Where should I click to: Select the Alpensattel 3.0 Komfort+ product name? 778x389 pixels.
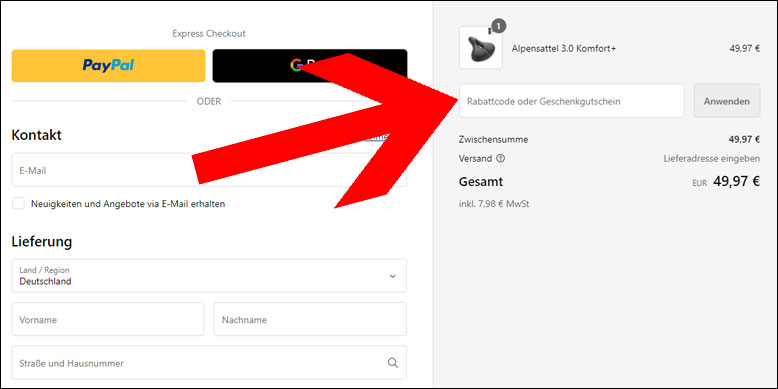[564, 49]
